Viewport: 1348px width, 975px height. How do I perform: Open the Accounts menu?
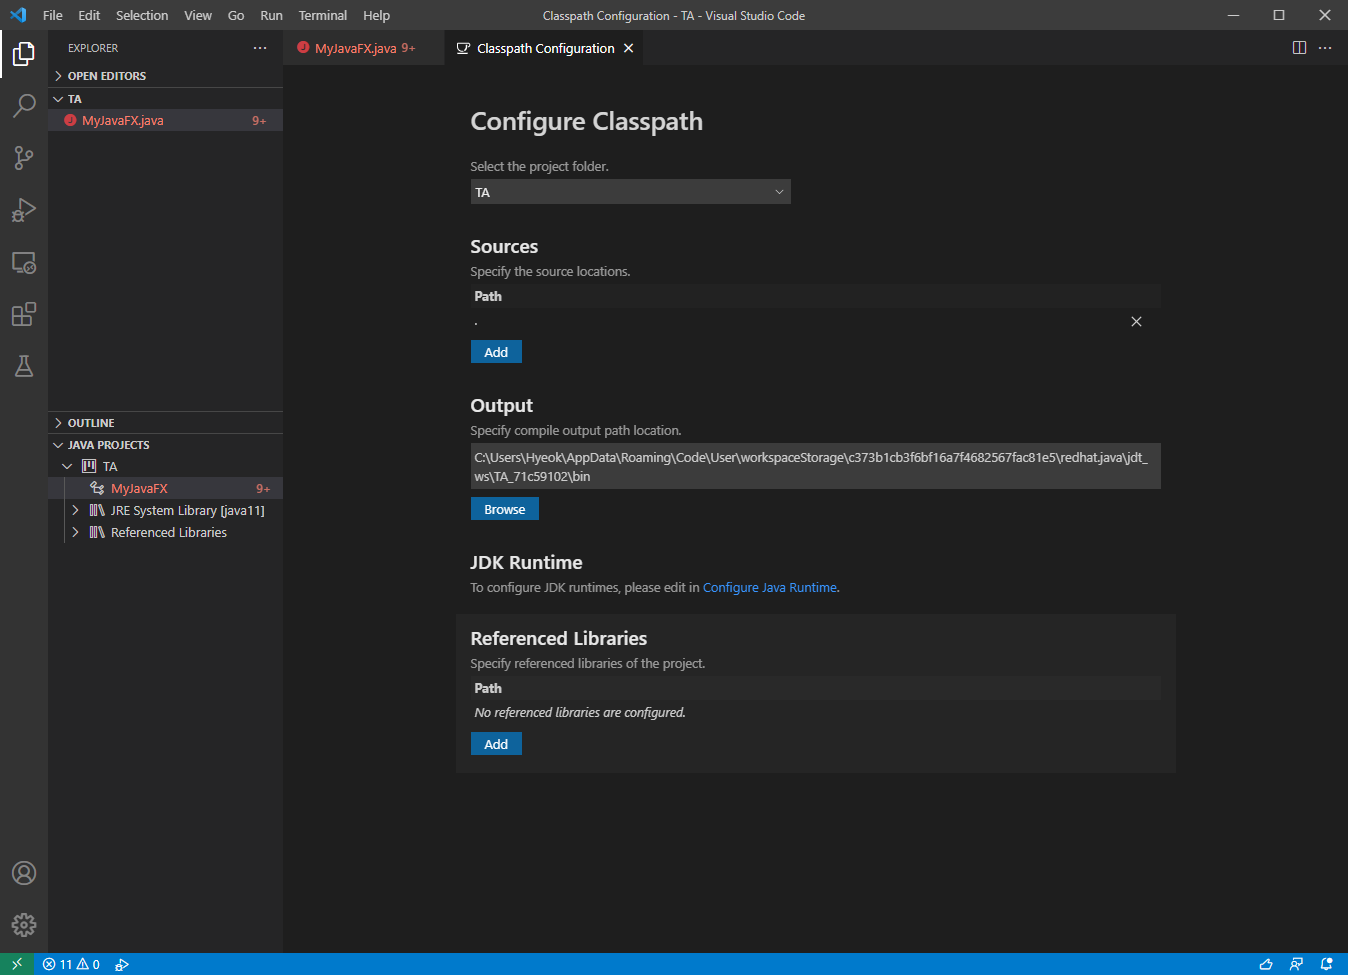pyautogui.click(x=24, y=873)
